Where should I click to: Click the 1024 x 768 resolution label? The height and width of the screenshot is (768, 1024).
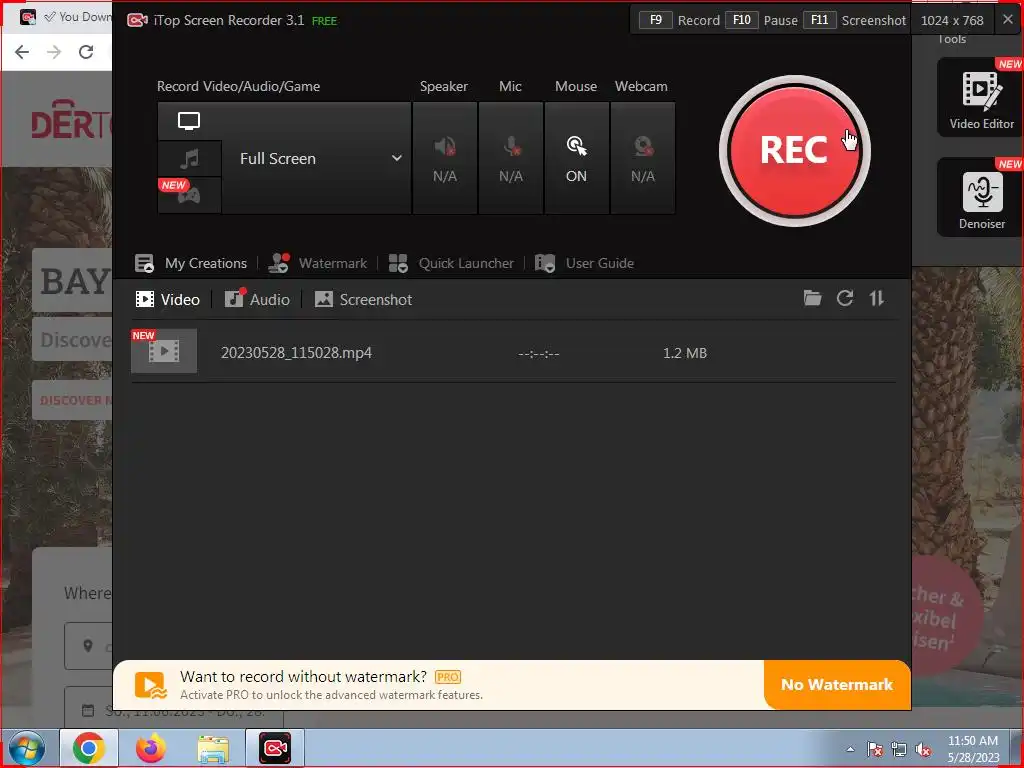(x=952, y=20)
